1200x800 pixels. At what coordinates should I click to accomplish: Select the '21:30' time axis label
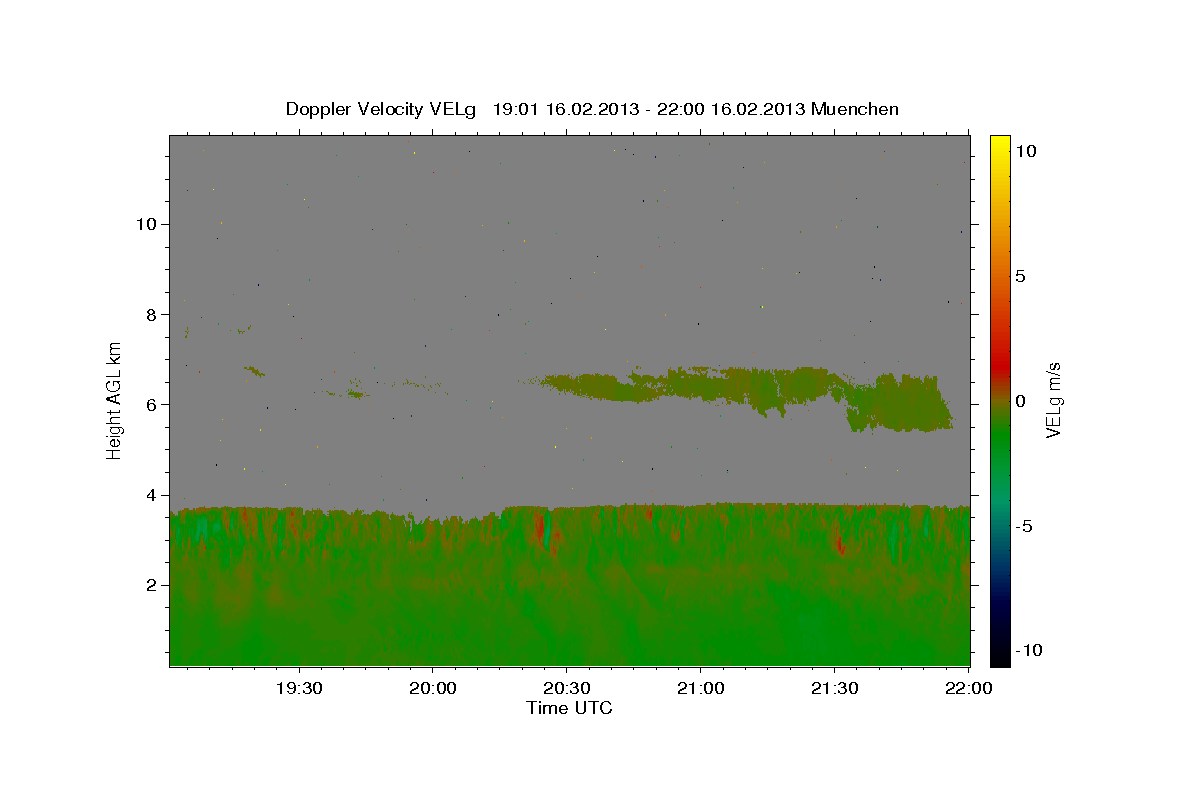click(834, 688)
